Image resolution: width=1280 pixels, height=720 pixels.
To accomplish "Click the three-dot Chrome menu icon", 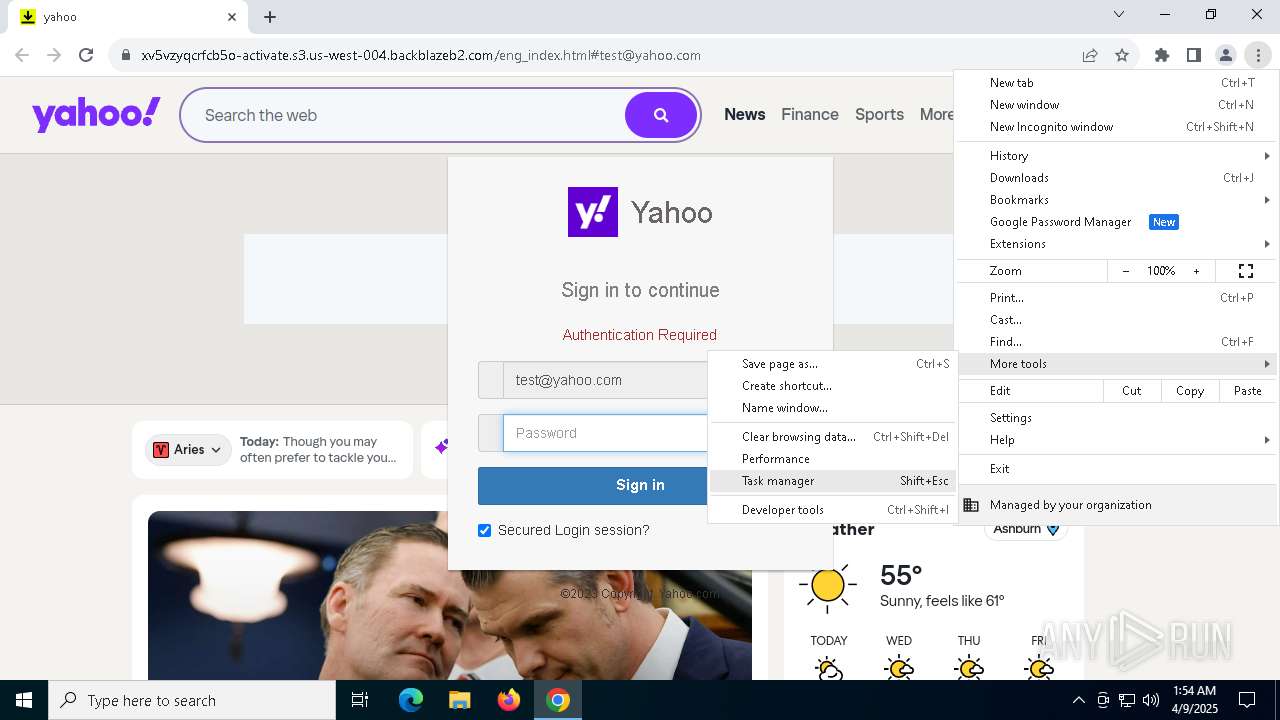I will tap(1258, 55).
